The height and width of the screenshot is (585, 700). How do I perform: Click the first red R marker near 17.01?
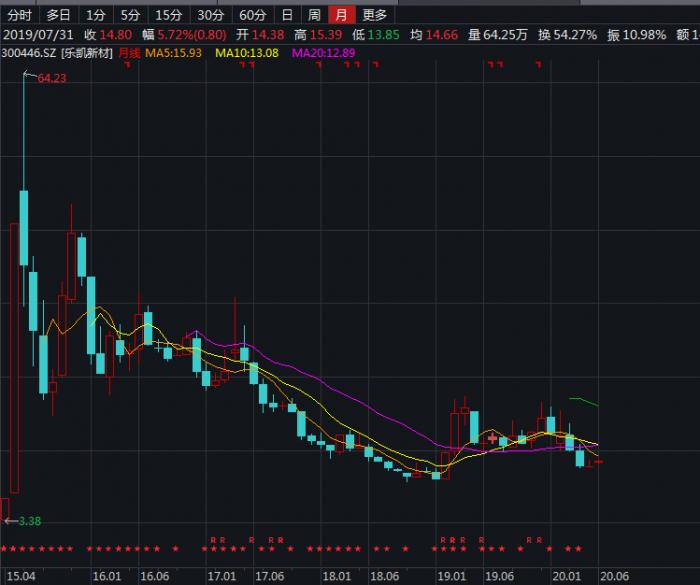pyautogui.click(x=213, y=539)
